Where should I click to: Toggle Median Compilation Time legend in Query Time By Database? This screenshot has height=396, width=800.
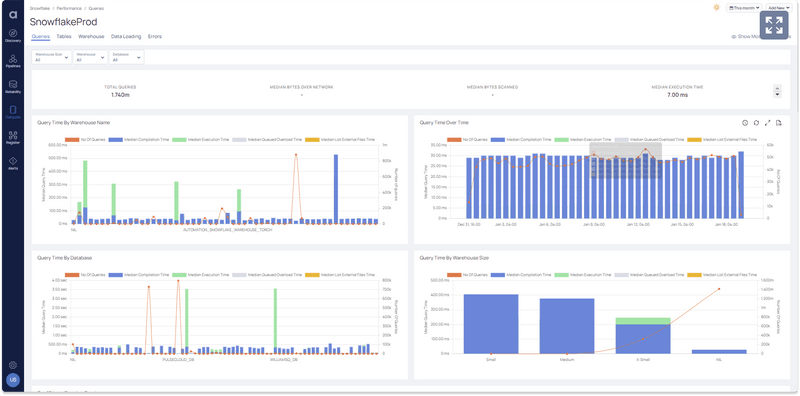[x=138, y=275]
